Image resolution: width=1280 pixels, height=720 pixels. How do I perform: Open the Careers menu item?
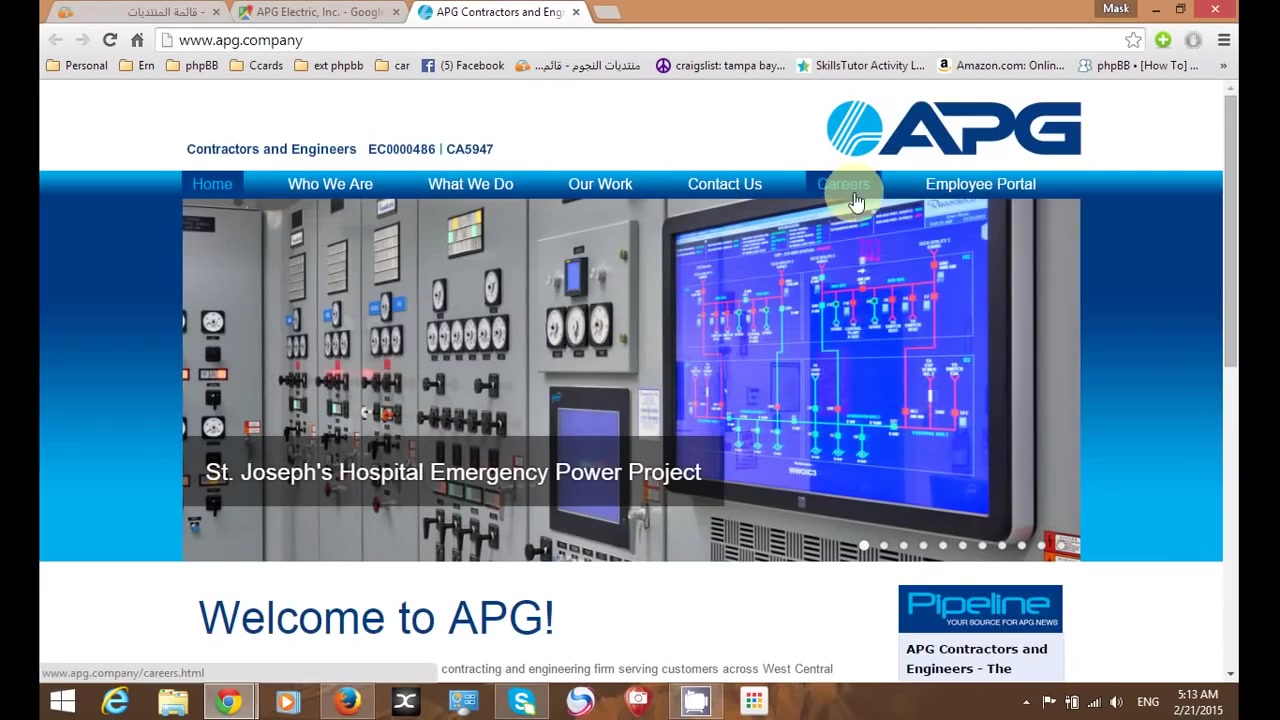pos(844,184)
